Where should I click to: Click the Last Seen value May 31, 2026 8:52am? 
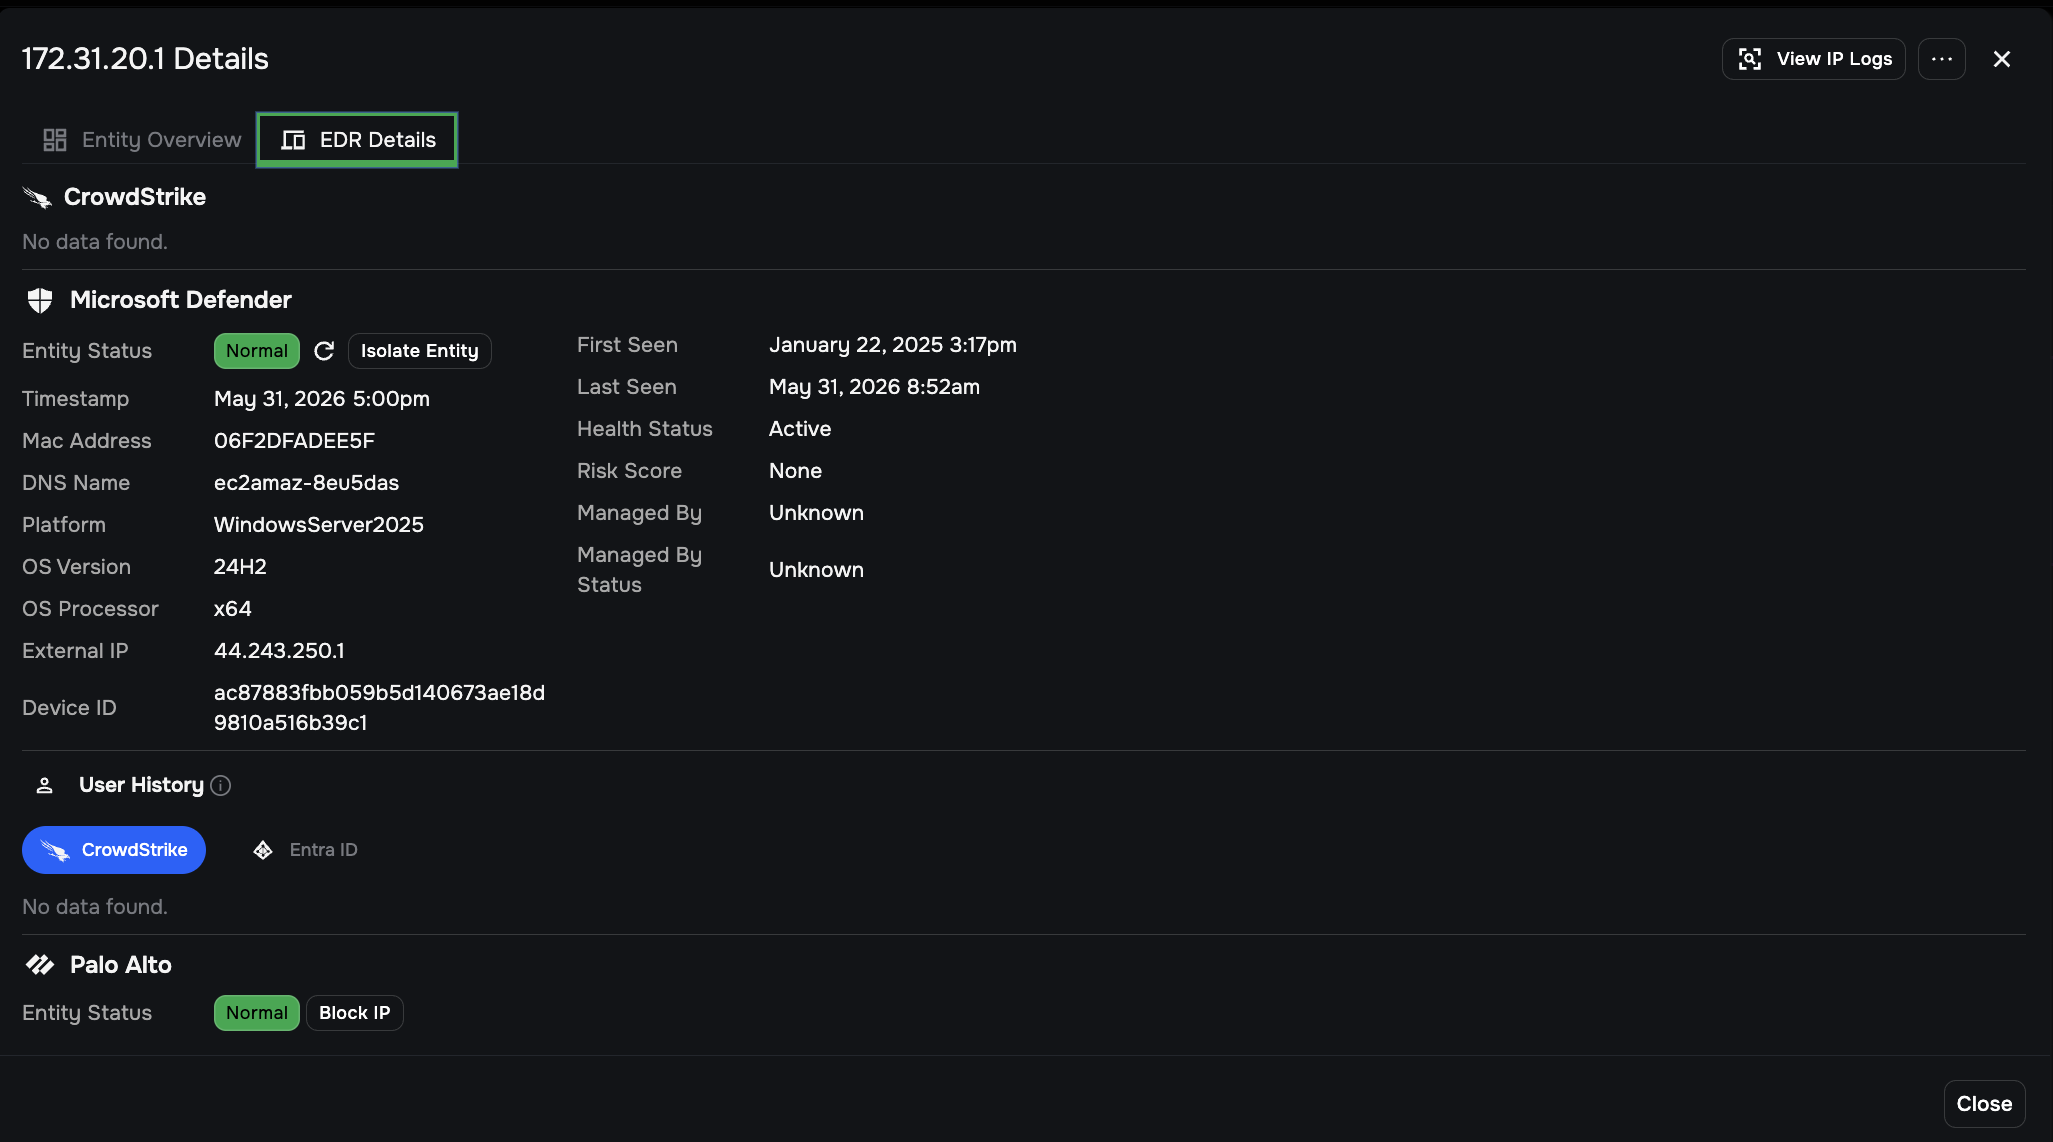(x=874, y=387)
